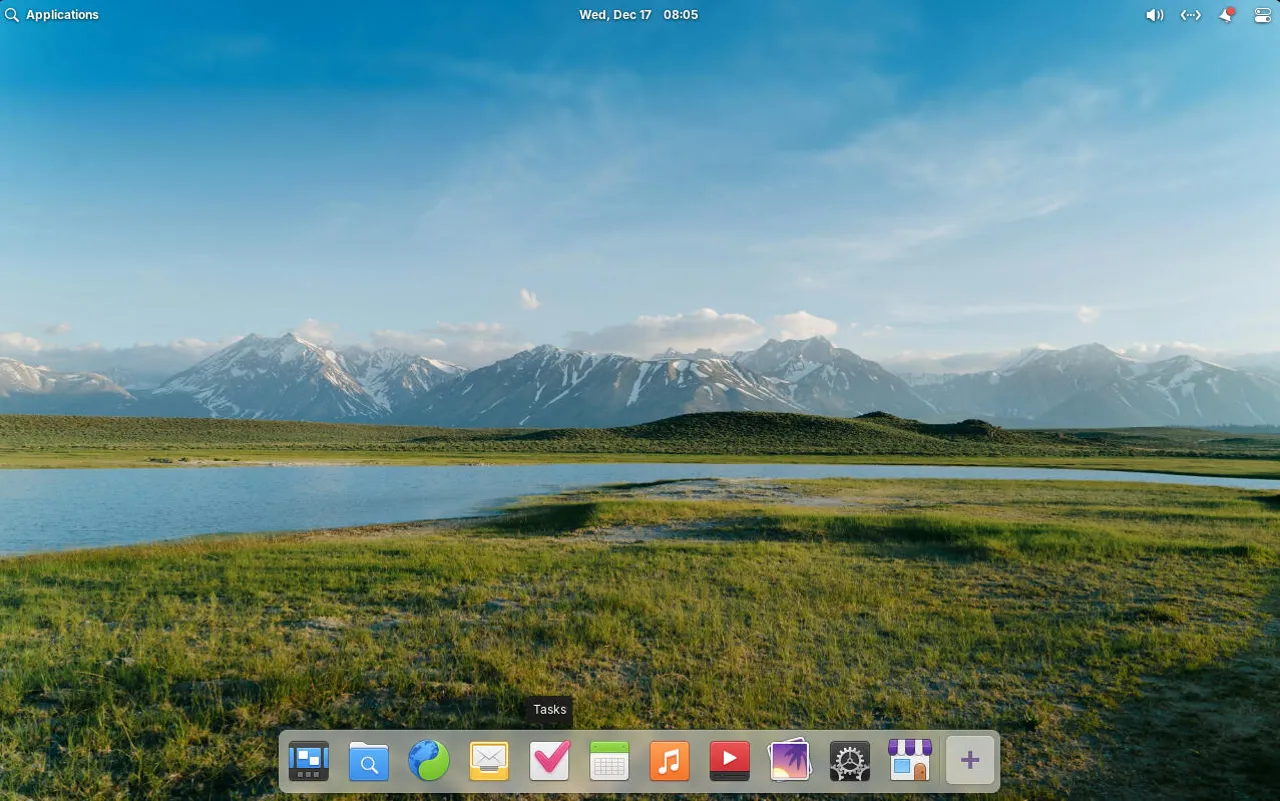This screenshot has width=1280, height=801.
Task: Click the search magnifier beside Applications
Action: (11, 14)
